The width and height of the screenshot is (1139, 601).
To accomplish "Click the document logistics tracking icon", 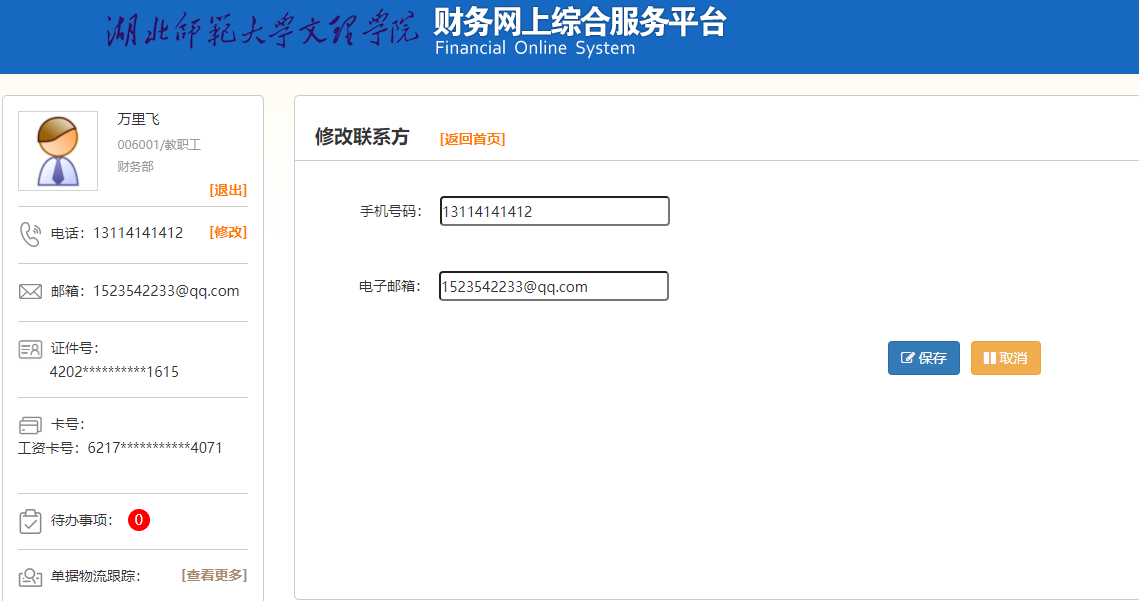I will (30, 577).
